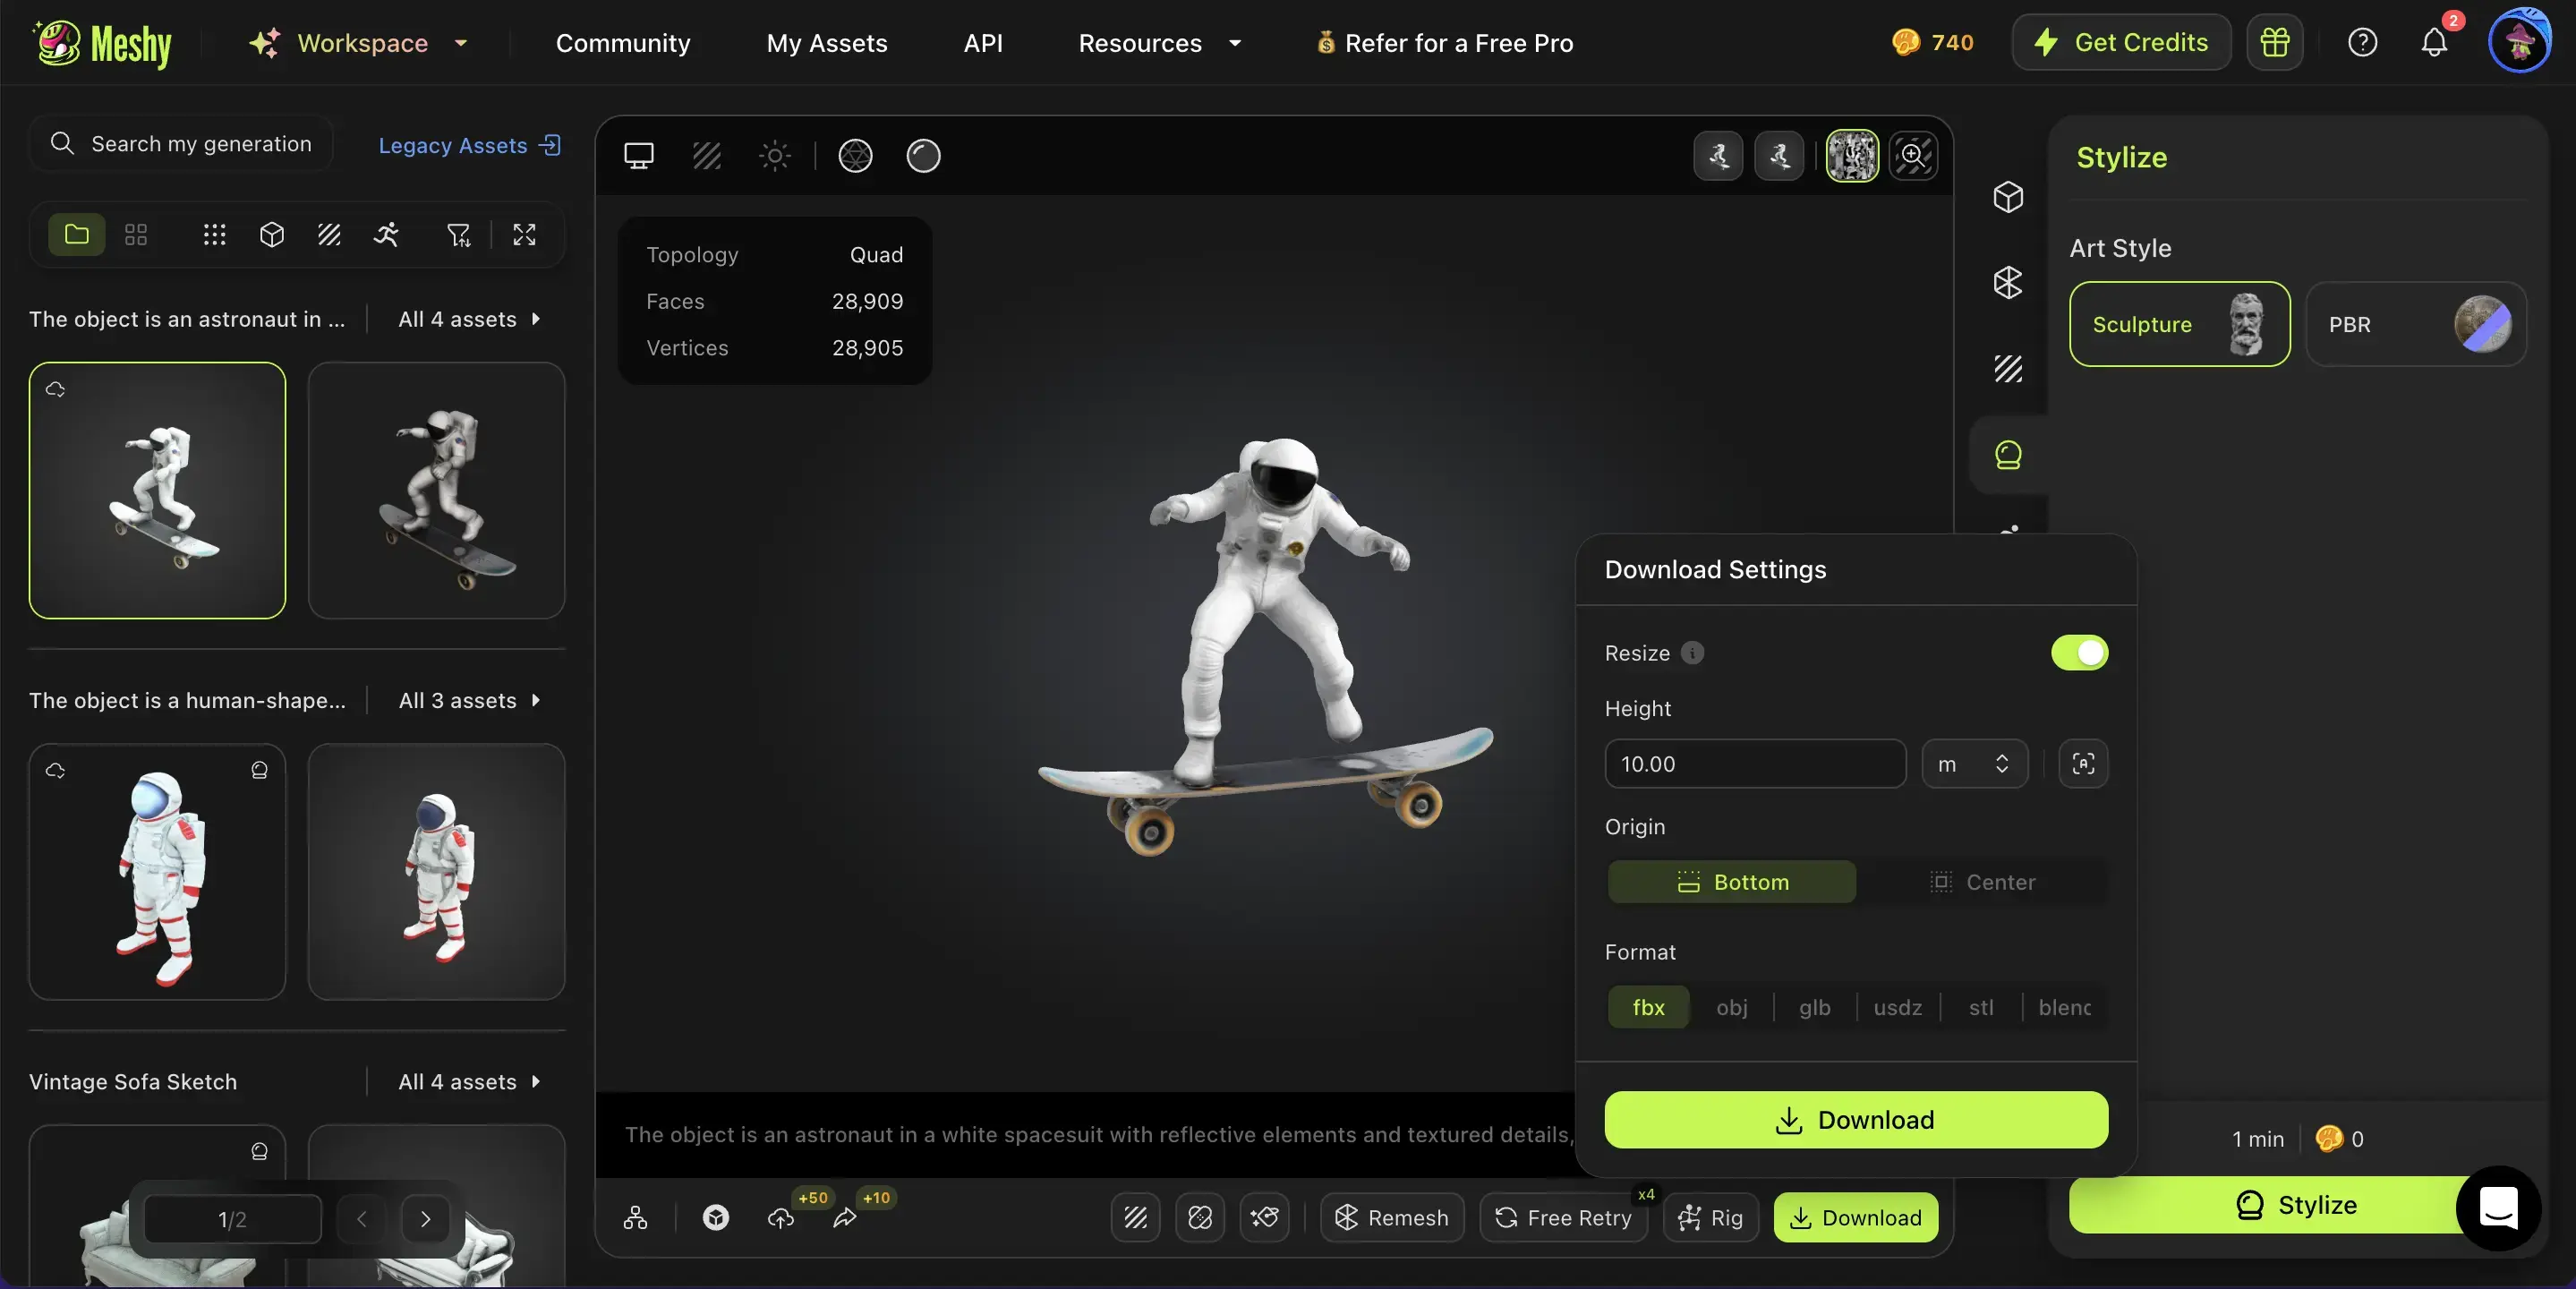Click the auto-fit height icon beside unit selector

pos(2083,764)
